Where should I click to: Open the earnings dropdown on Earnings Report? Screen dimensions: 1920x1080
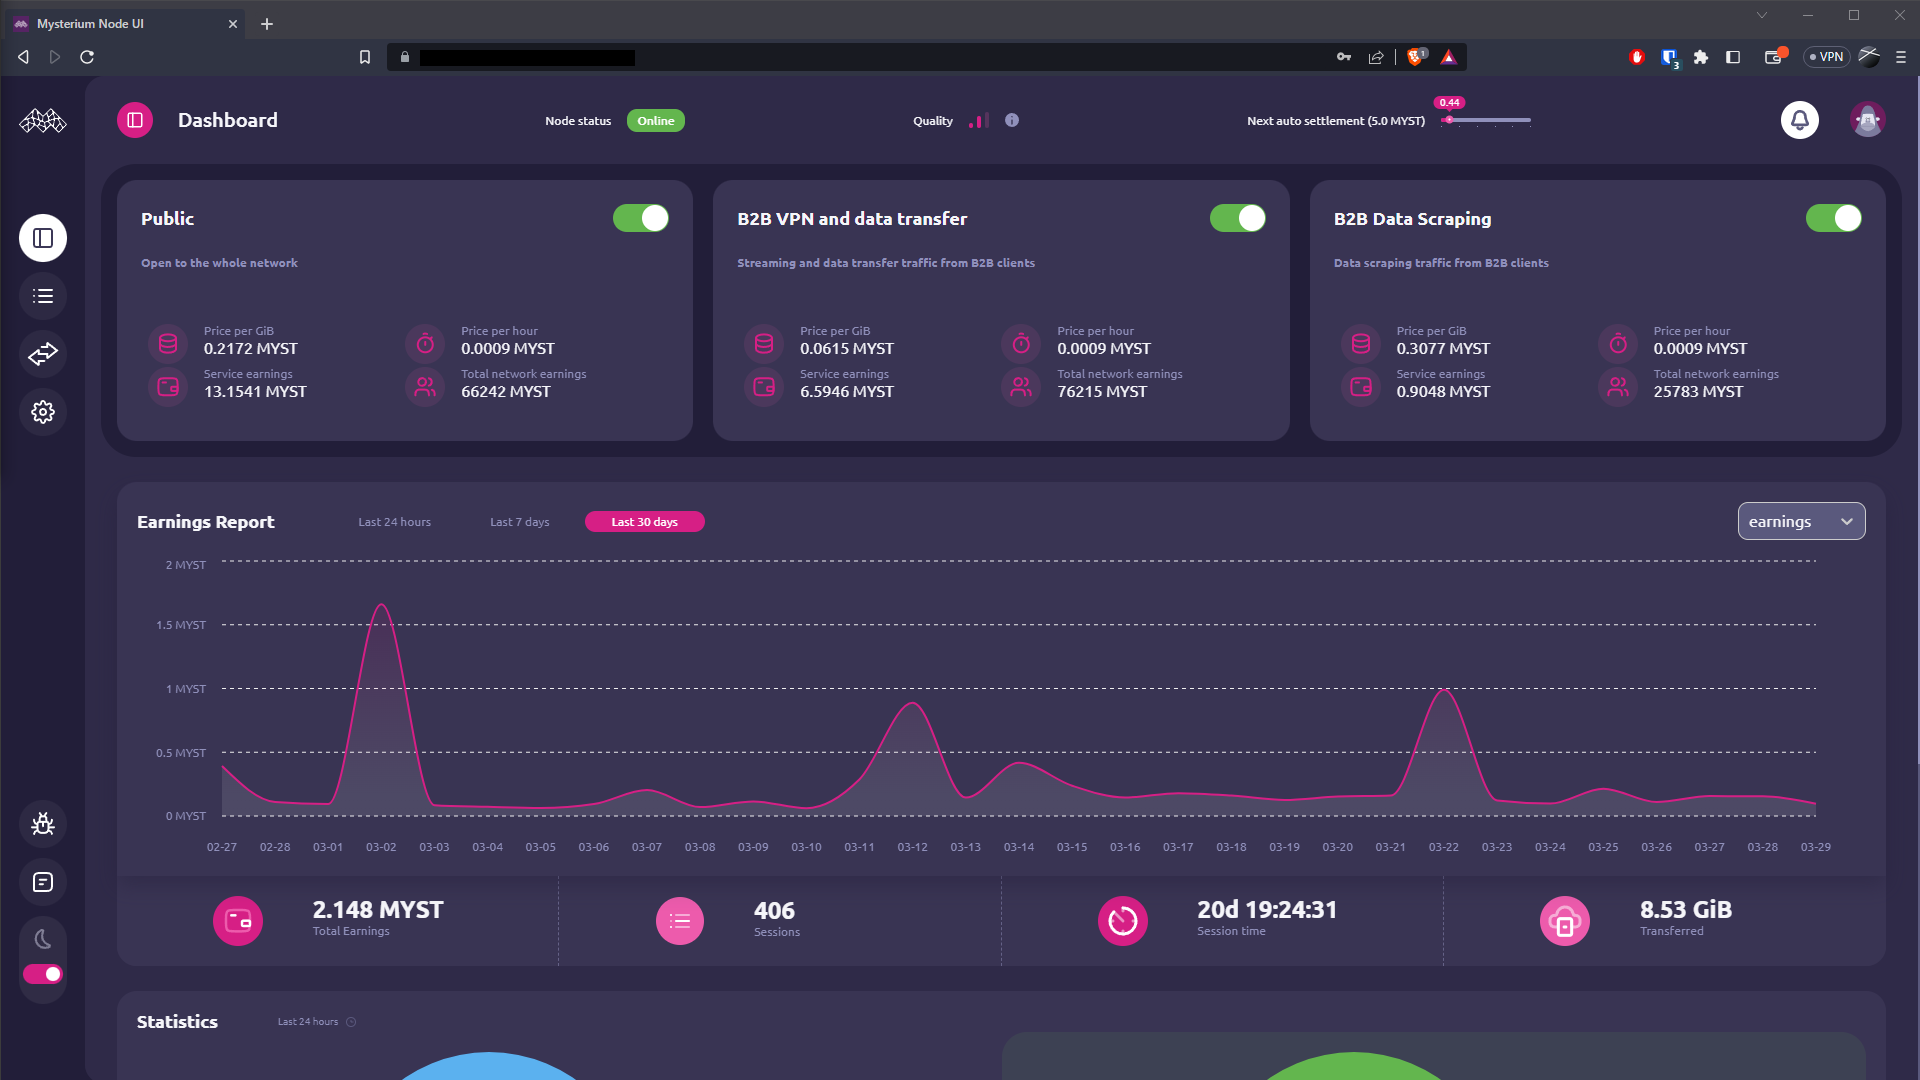1800,521
